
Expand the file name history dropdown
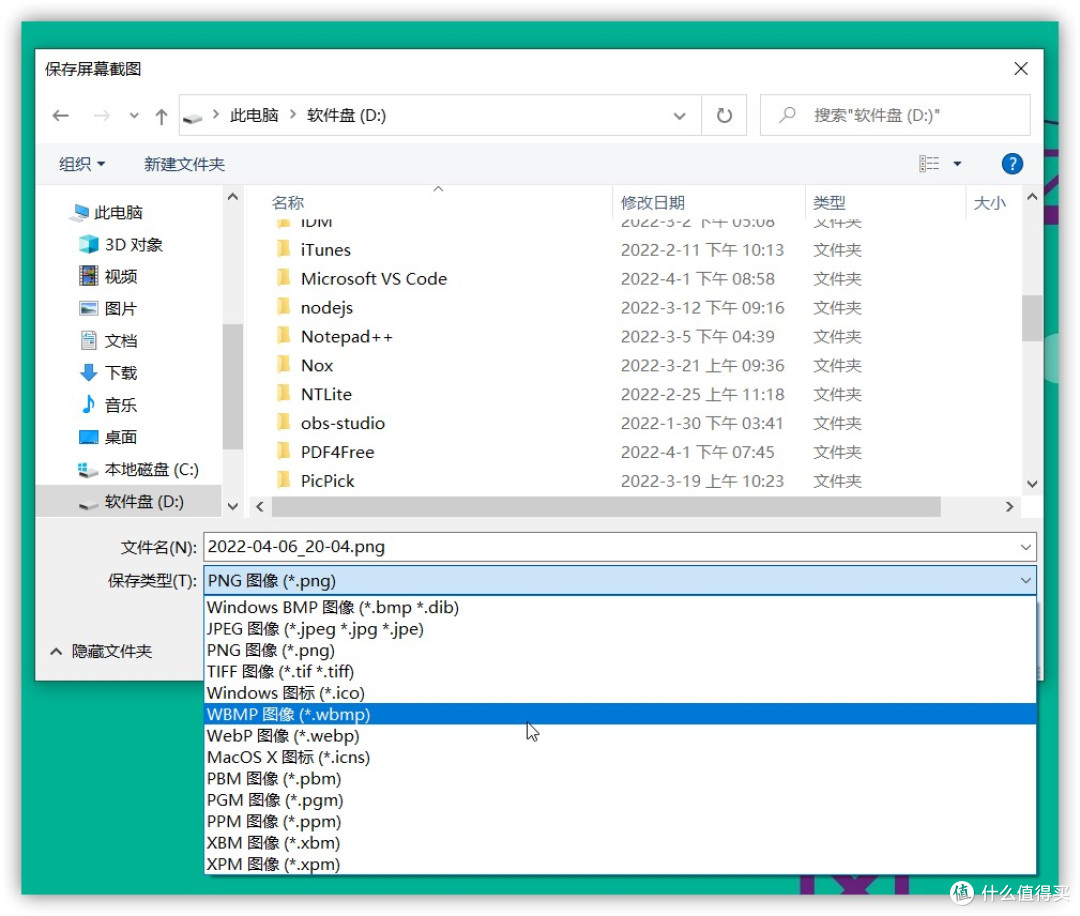pos(1026,547)
